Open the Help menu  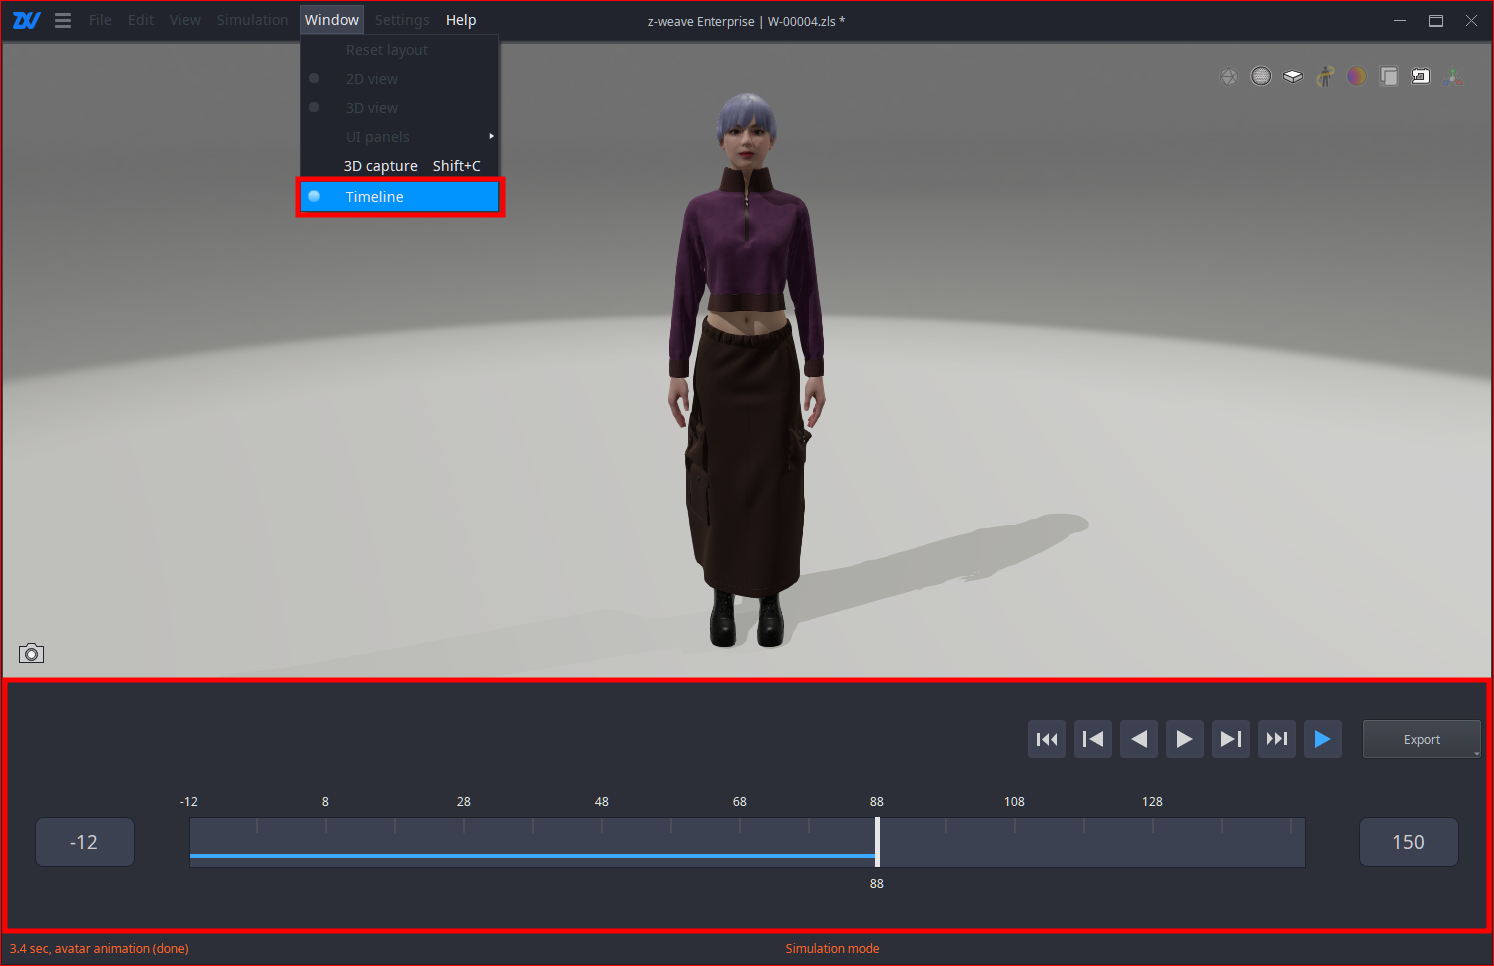click(461, 20)
